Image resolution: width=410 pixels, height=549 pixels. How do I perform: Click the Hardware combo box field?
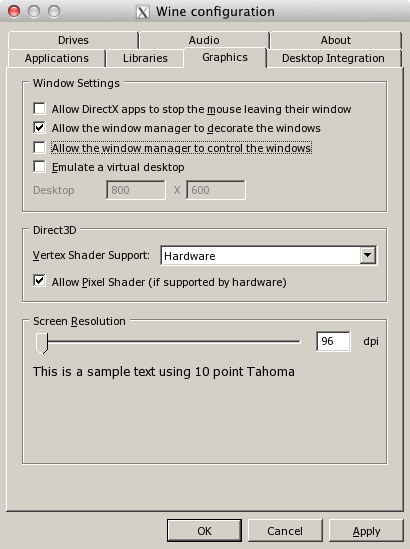tap(269, 255)
